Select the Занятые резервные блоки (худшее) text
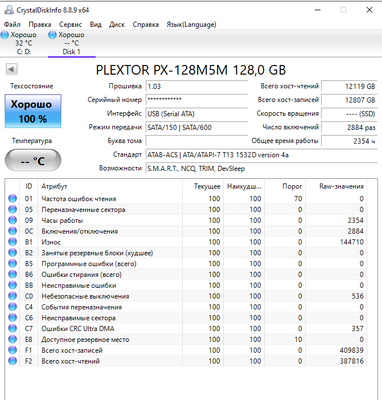The width and height of the screenshot is (382, 400). [97, 253]
